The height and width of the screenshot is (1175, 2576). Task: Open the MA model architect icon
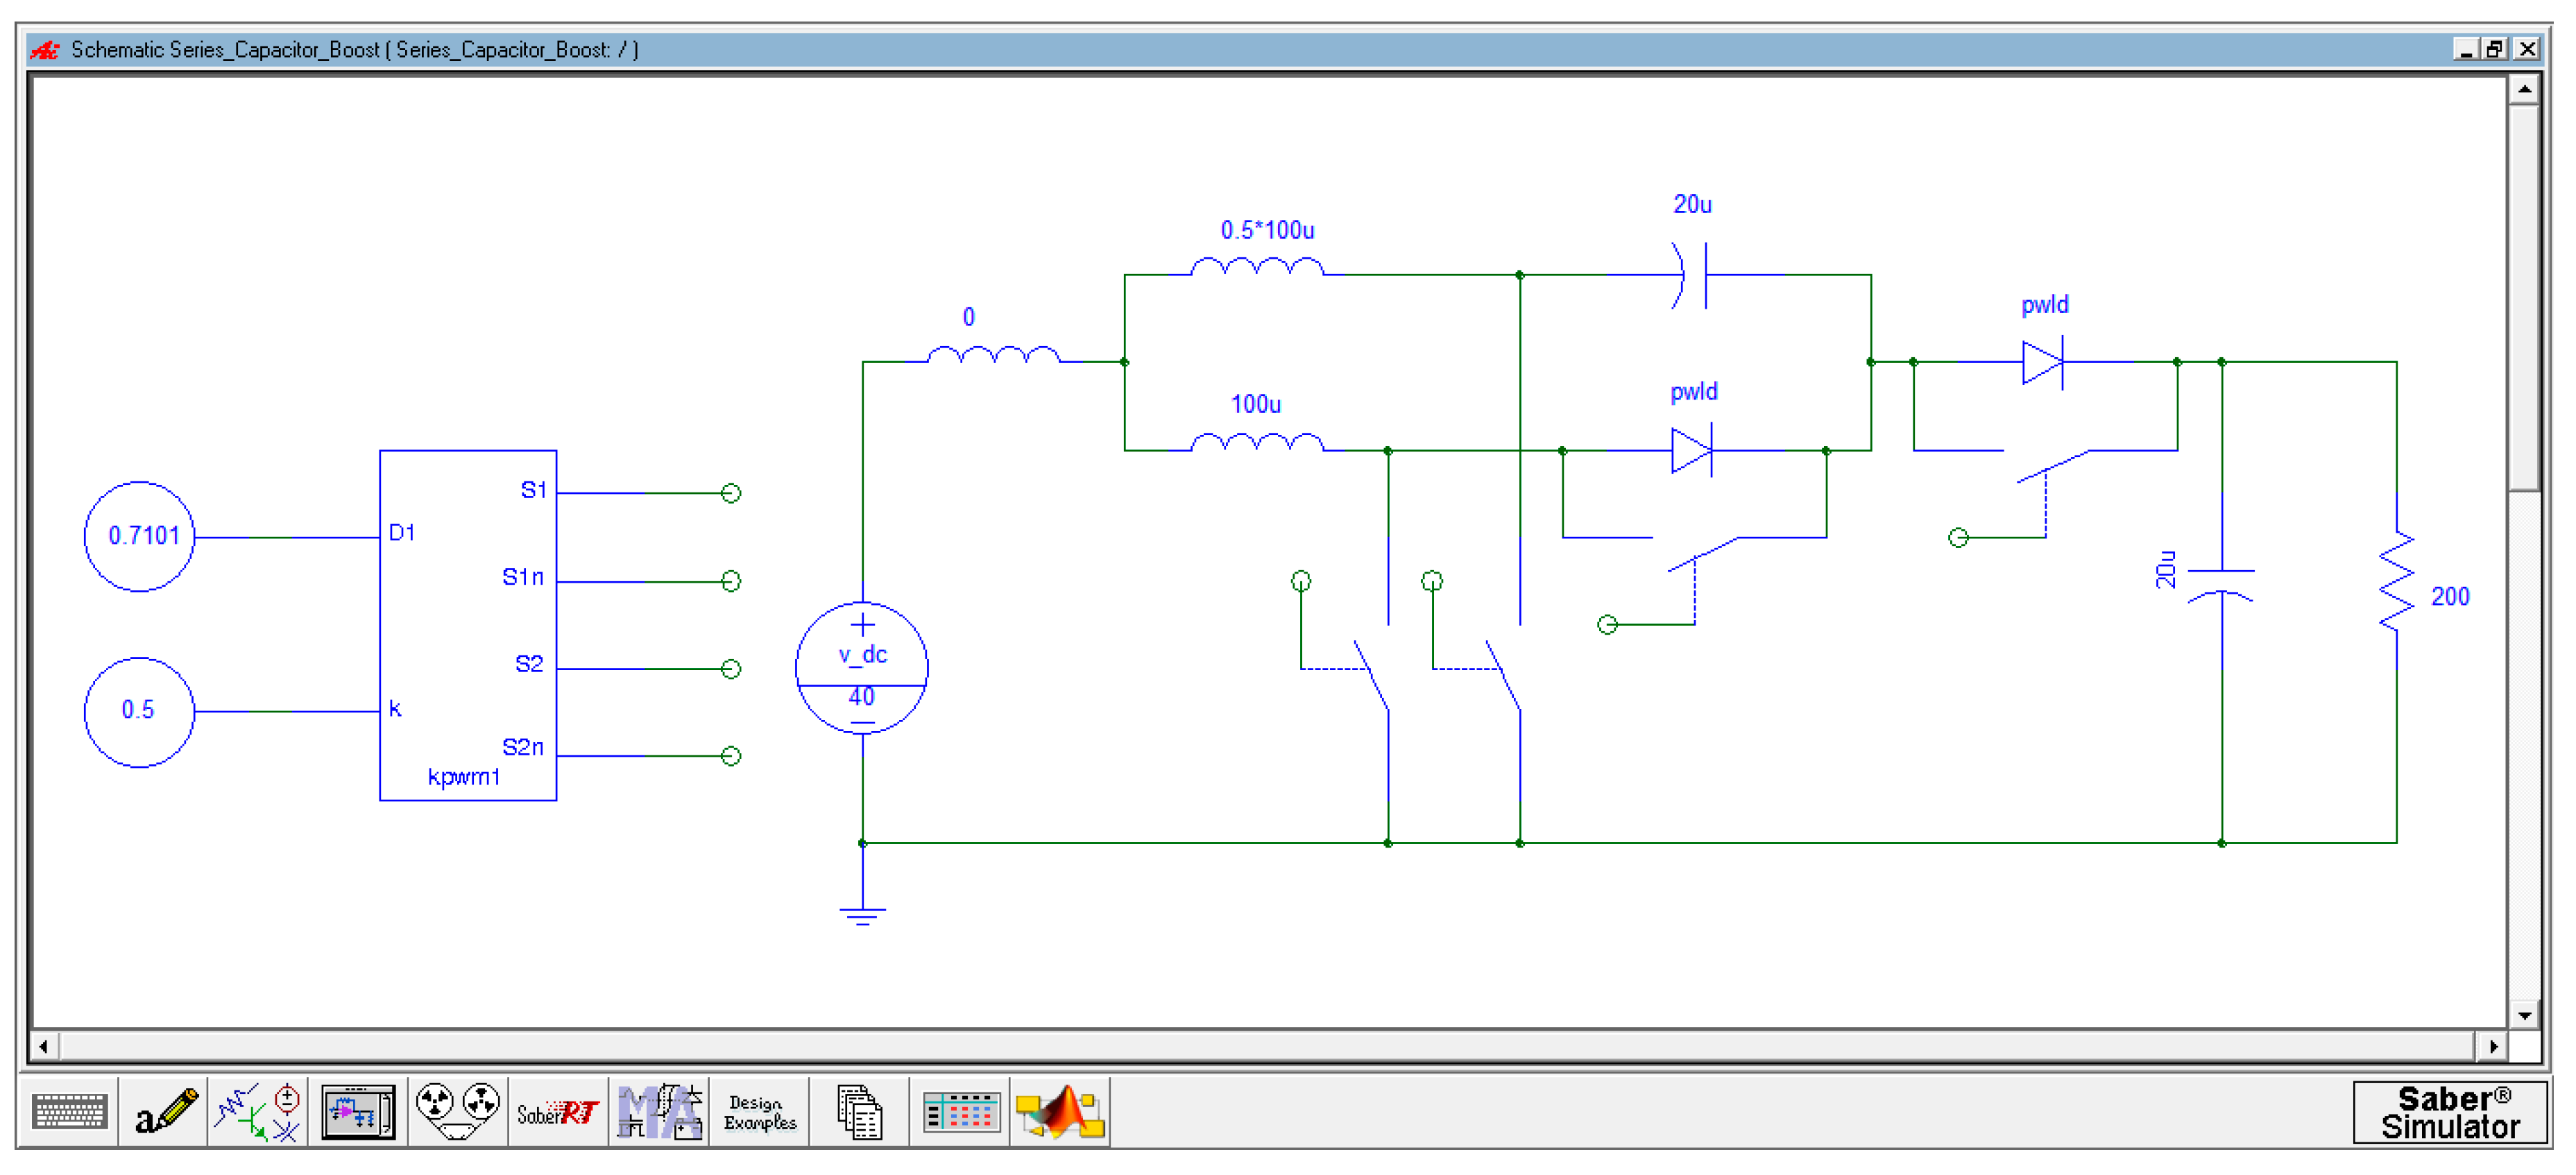659,1112
